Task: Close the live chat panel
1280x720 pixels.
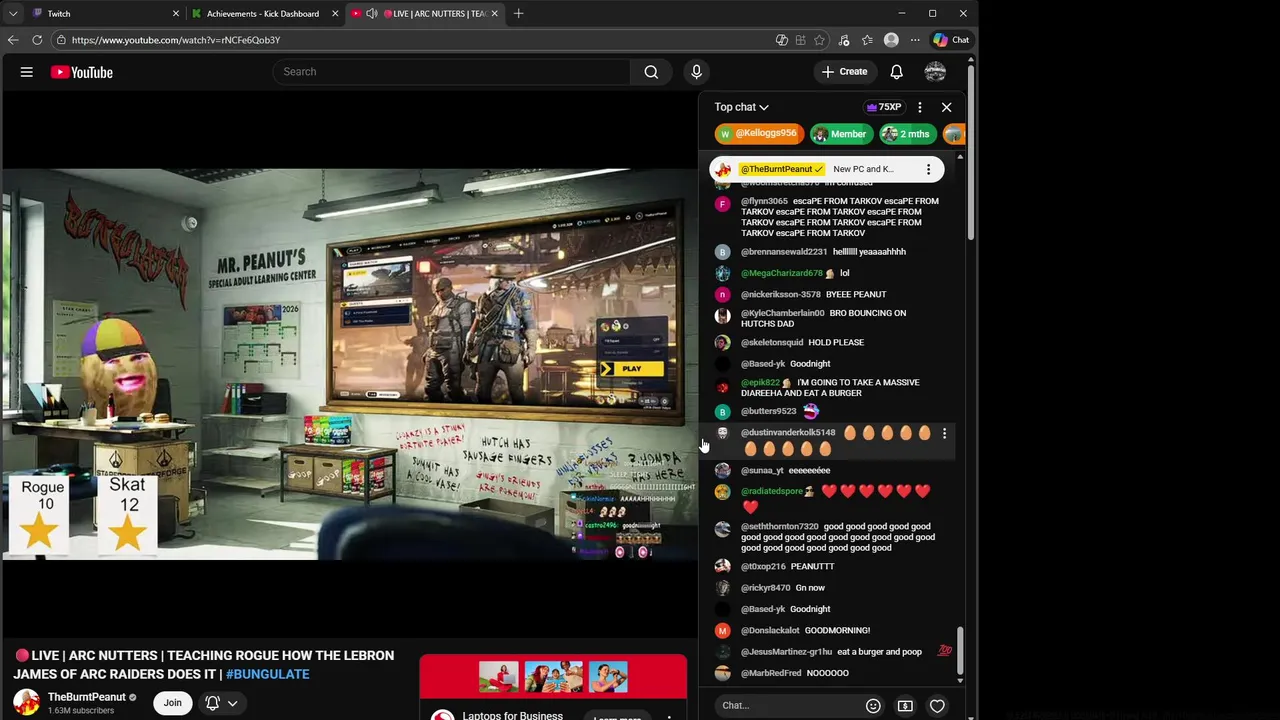Action: point(946,107)
